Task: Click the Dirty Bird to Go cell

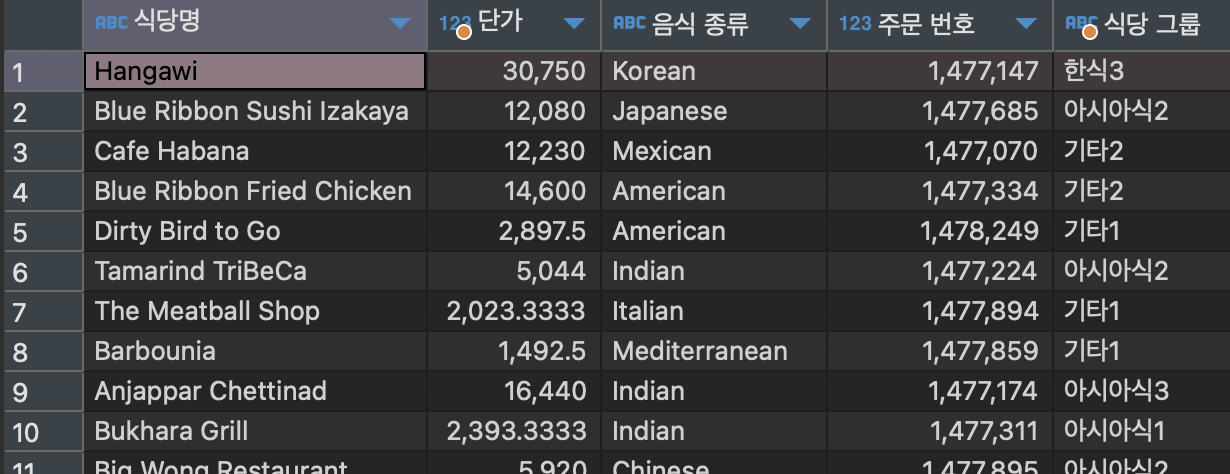Action: coord(255,231)
